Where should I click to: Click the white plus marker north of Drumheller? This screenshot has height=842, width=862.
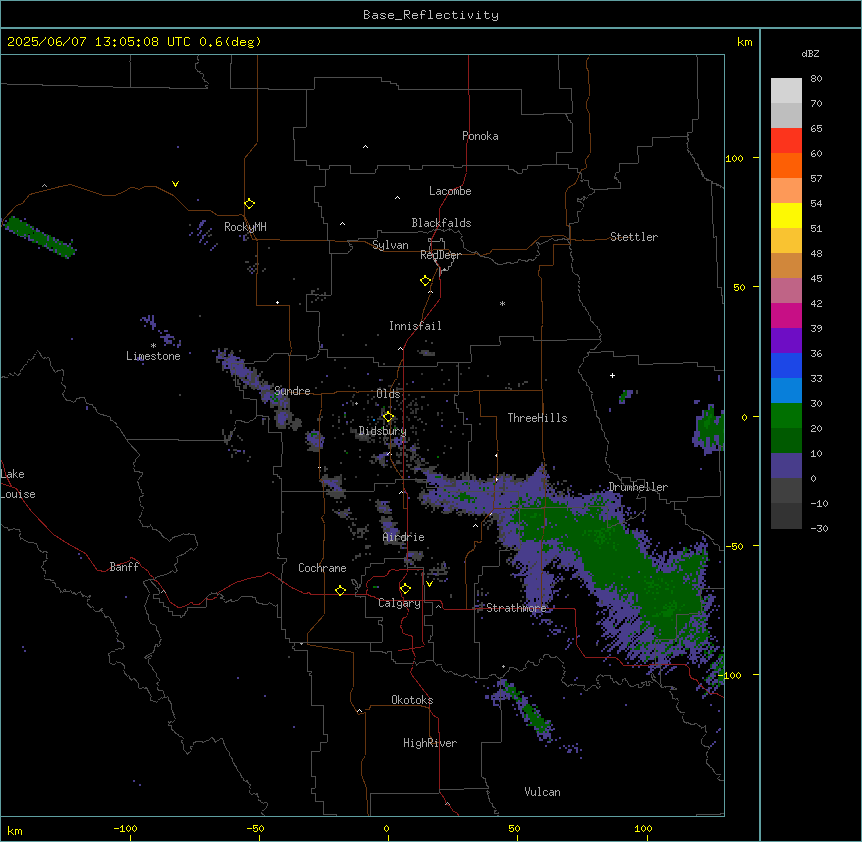pyautogui.click(x=612, y=375)
